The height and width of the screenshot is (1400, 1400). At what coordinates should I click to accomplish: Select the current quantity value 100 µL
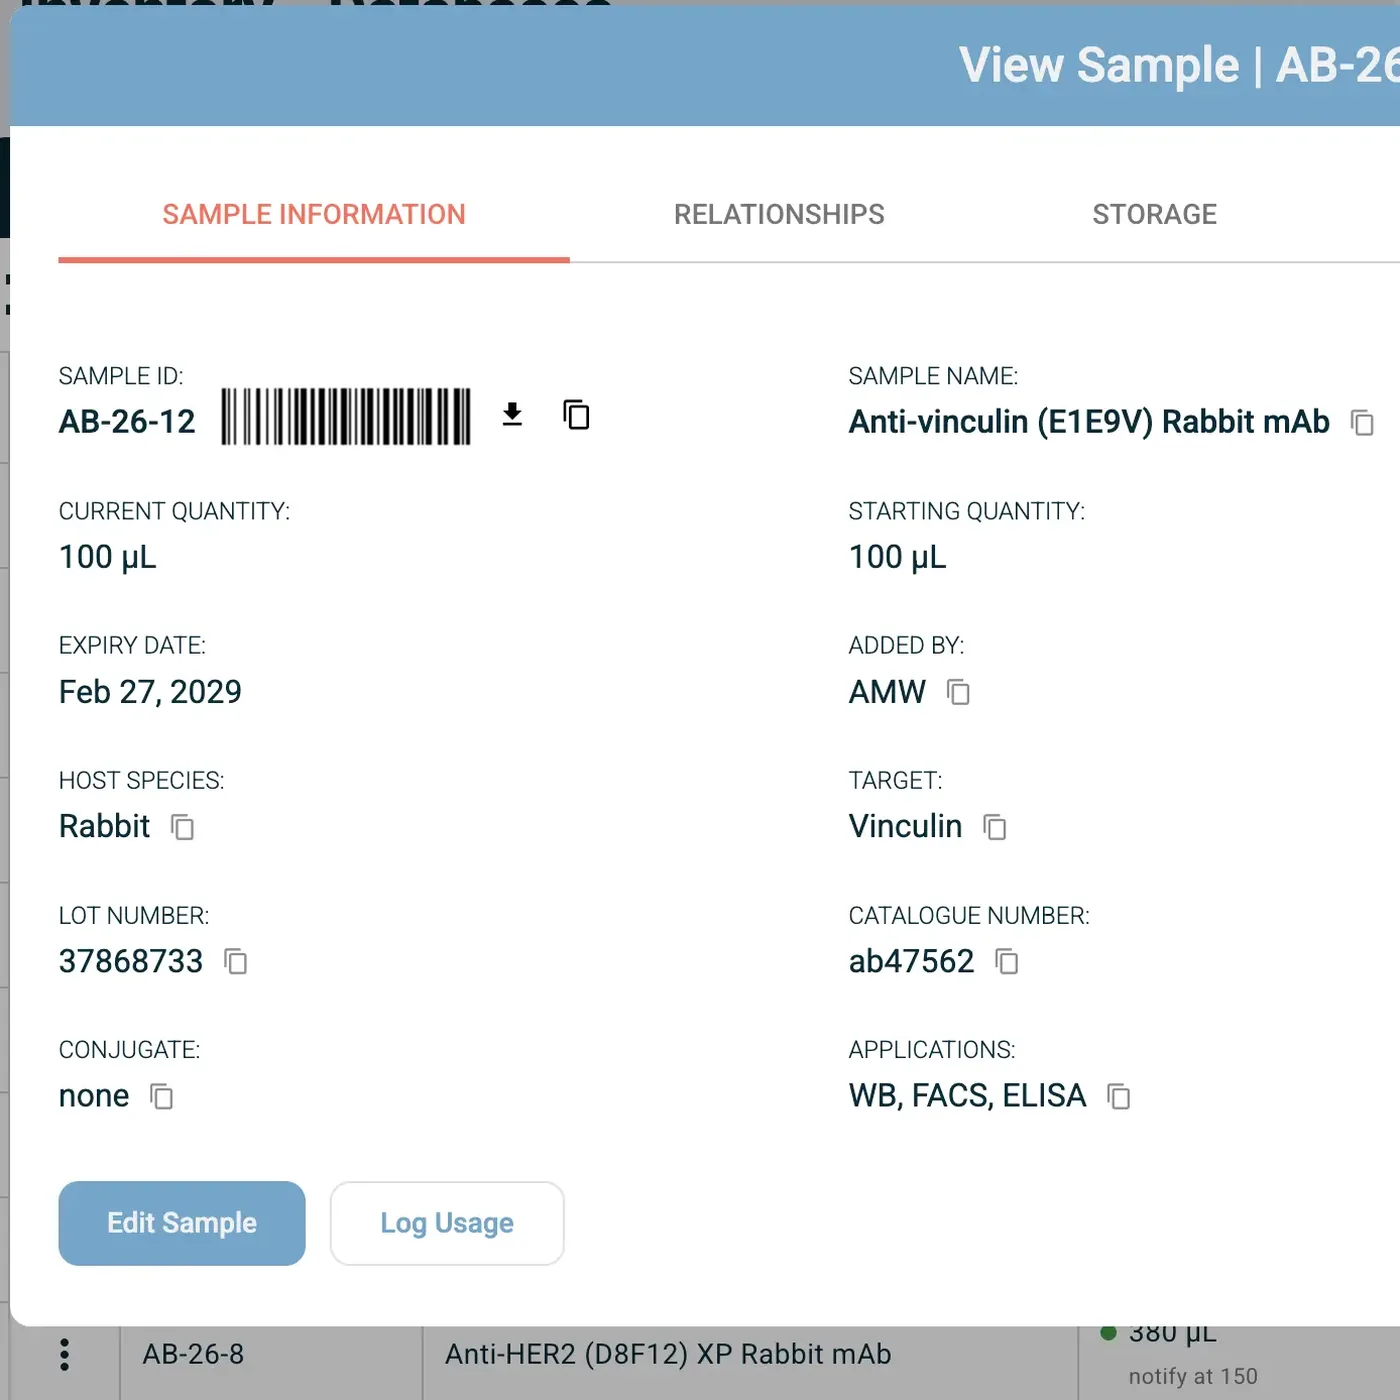coord(108,557)
